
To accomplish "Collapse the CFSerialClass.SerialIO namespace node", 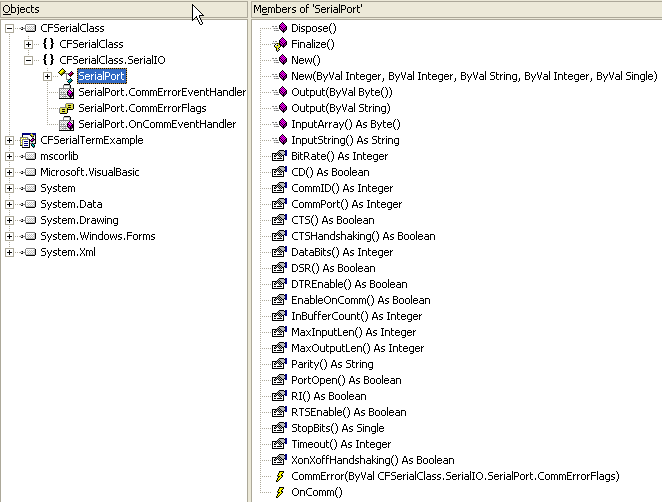I will (x=29, y=60).
